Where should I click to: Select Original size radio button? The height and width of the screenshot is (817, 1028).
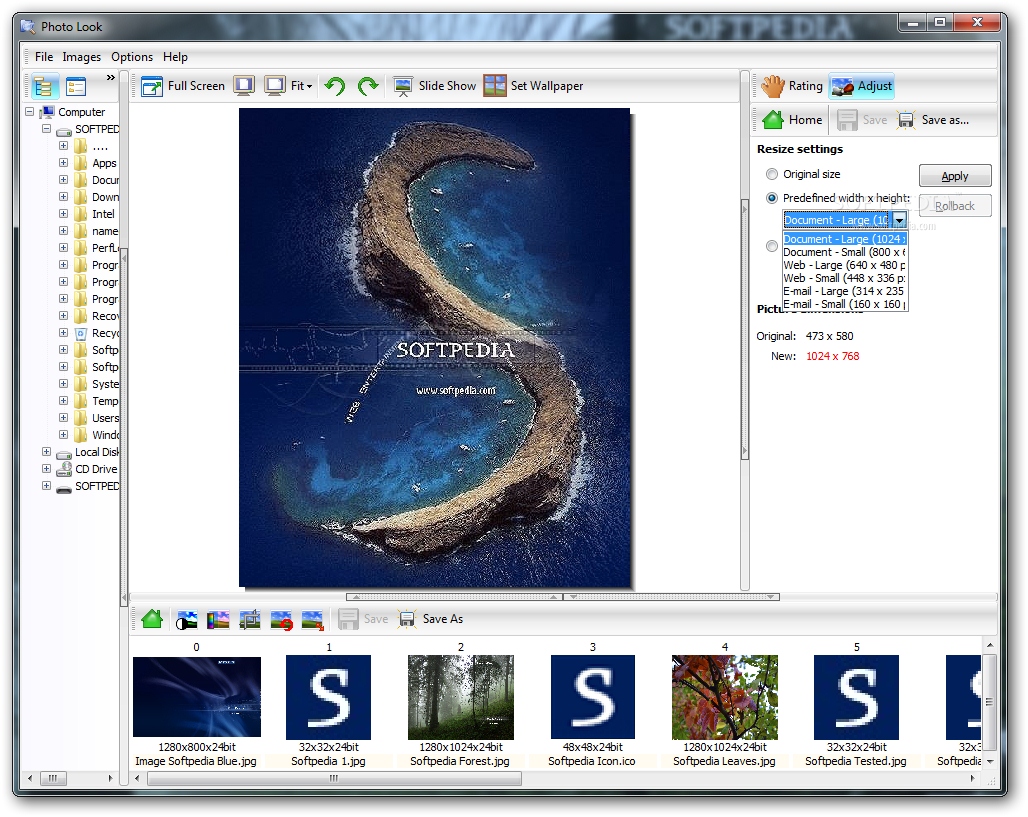coord(772,174)
